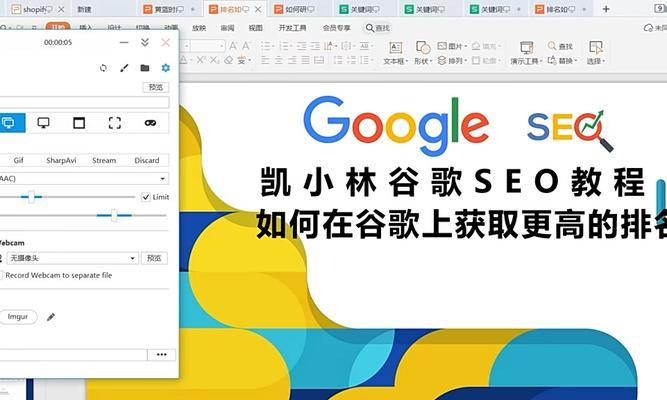Open the 排列 arrange dropdown

click(x=452, y=60)
